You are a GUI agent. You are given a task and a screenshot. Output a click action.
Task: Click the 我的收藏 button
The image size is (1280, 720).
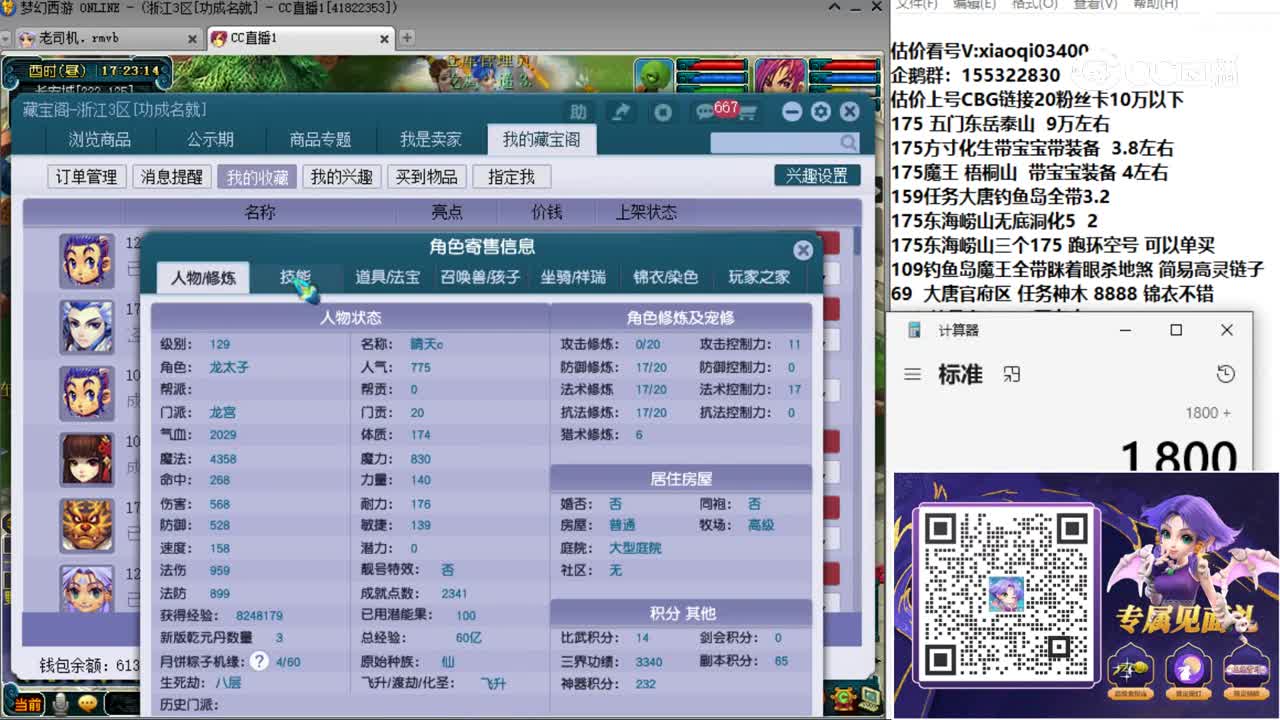coord(257,177)
